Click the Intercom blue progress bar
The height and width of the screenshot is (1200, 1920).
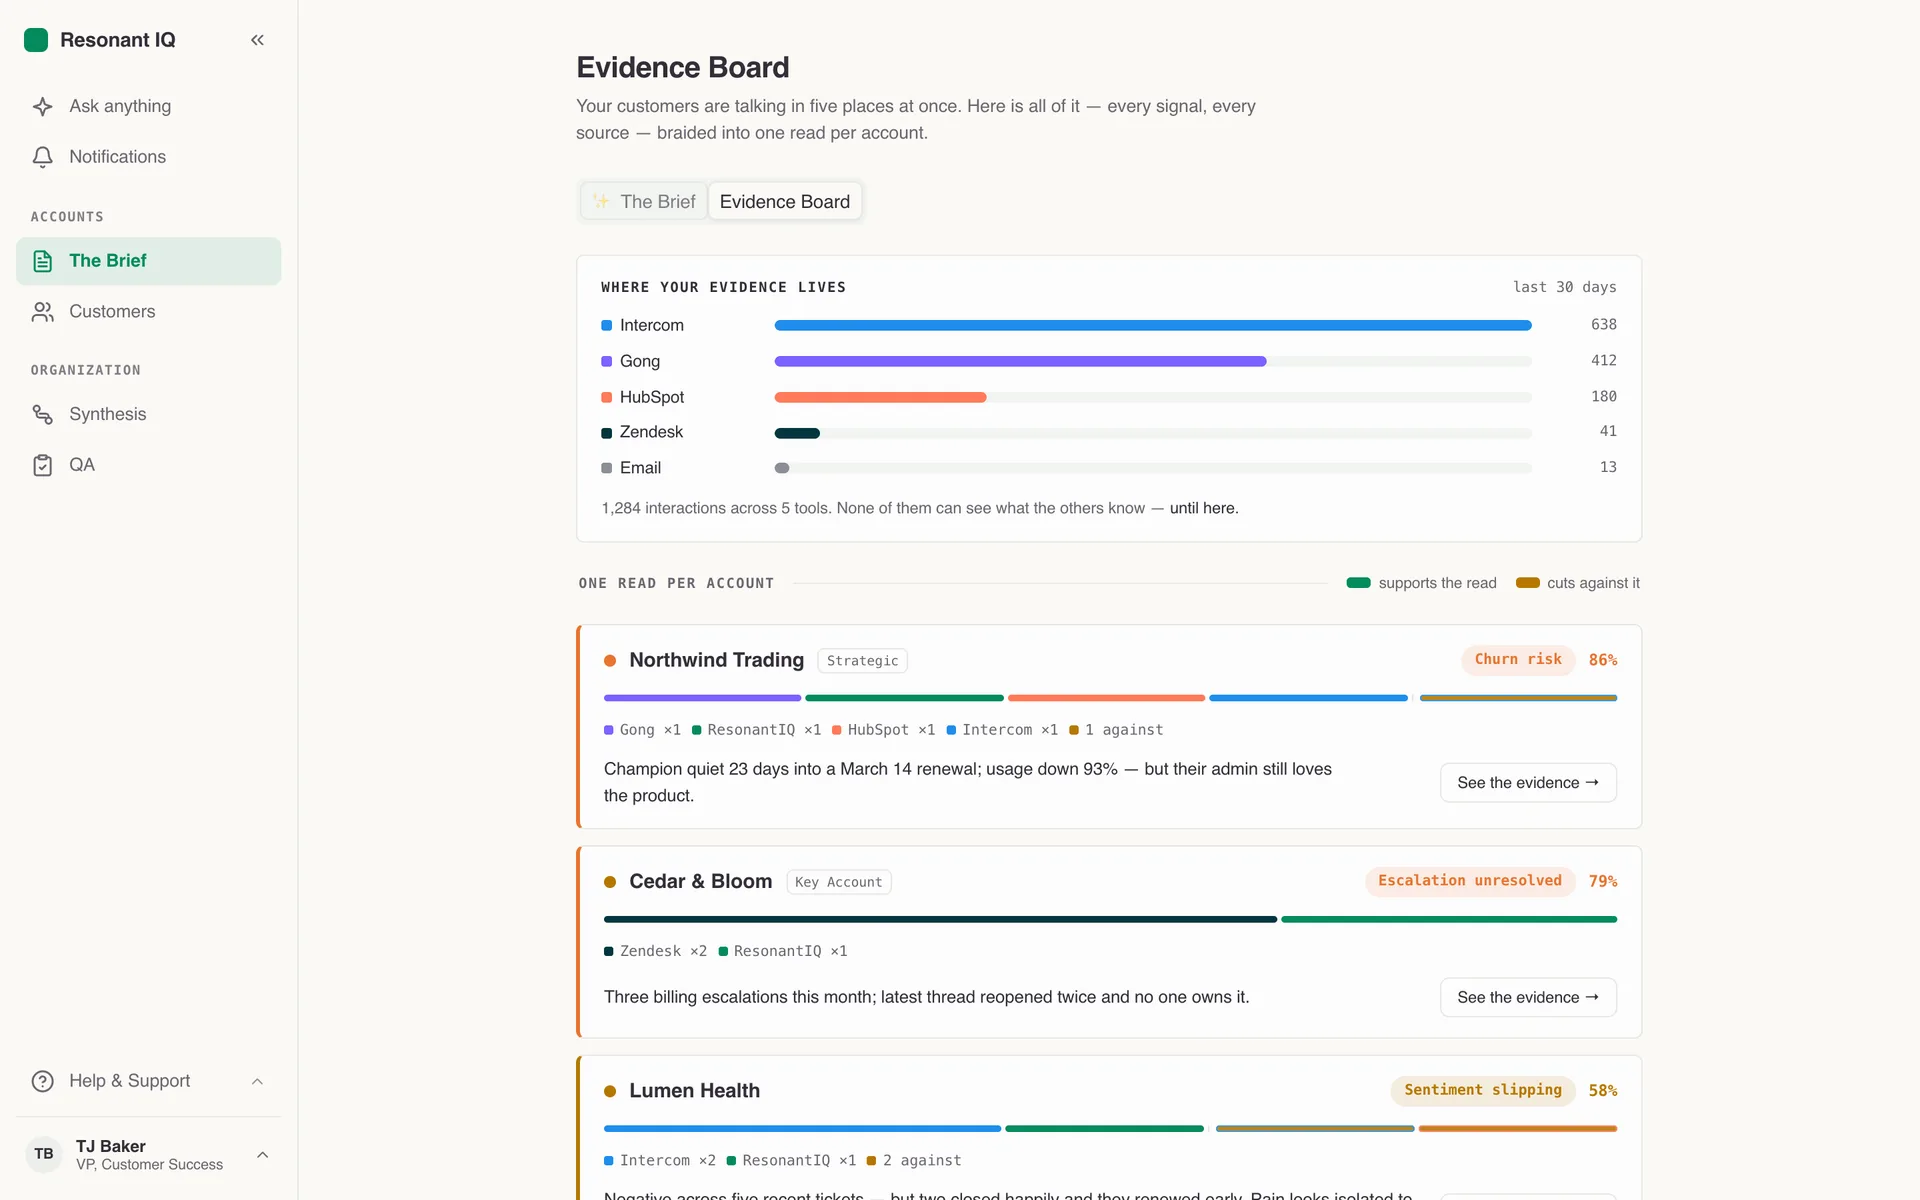coord(1153,325)
